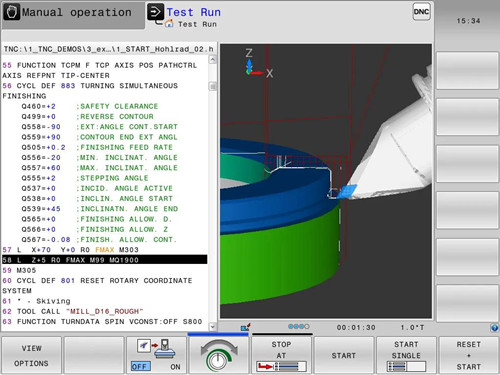Click the blue tool insert in simulation

coord(347,192)
